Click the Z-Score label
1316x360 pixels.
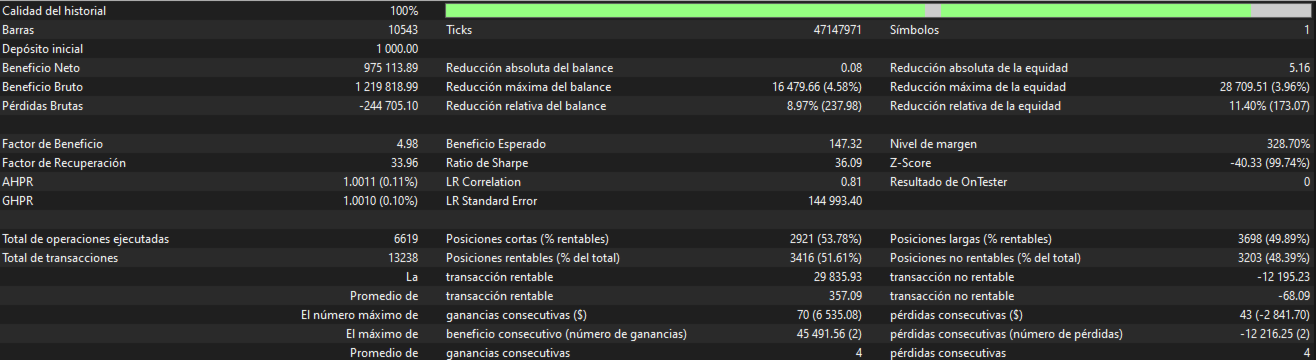pos(912,163)
